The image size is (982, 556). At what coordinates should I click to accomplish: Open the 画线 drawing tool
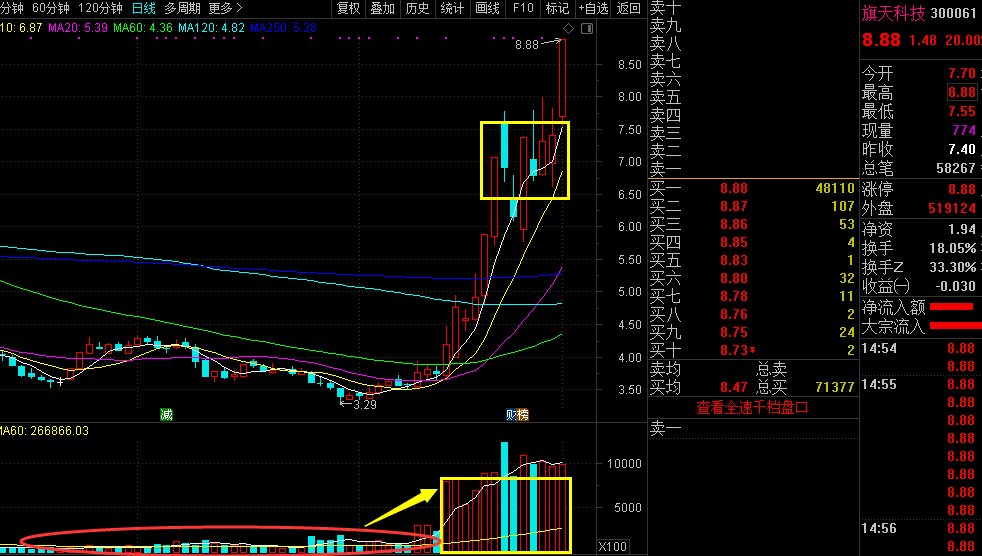tap(487, 9)
